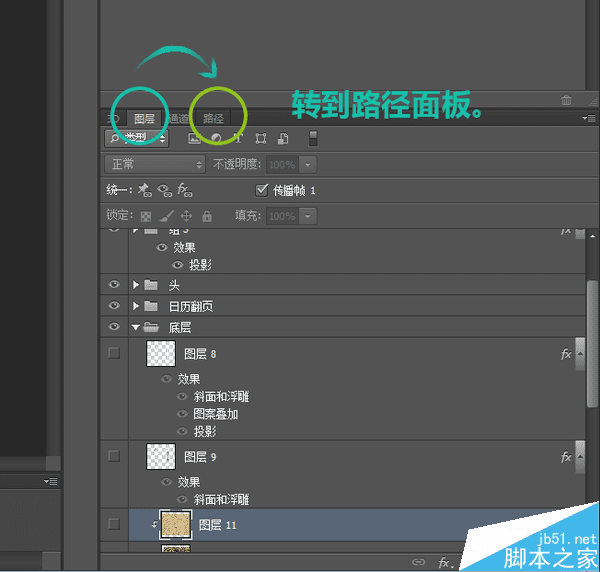Show 图层 9 via its visibility box
Screen dimensions: 600x572
click(x=114, y=456)
